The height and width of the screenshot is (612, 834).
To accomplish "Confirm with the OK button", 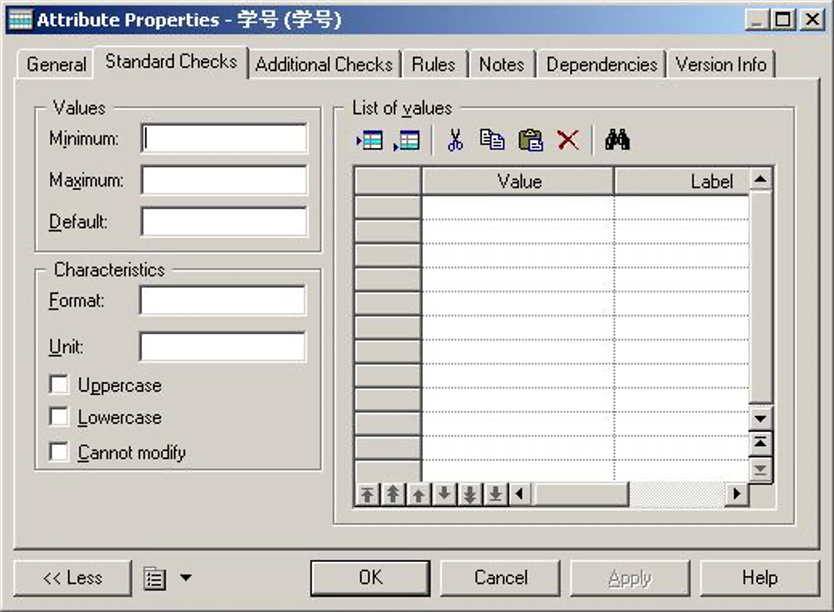I will 370,578.
